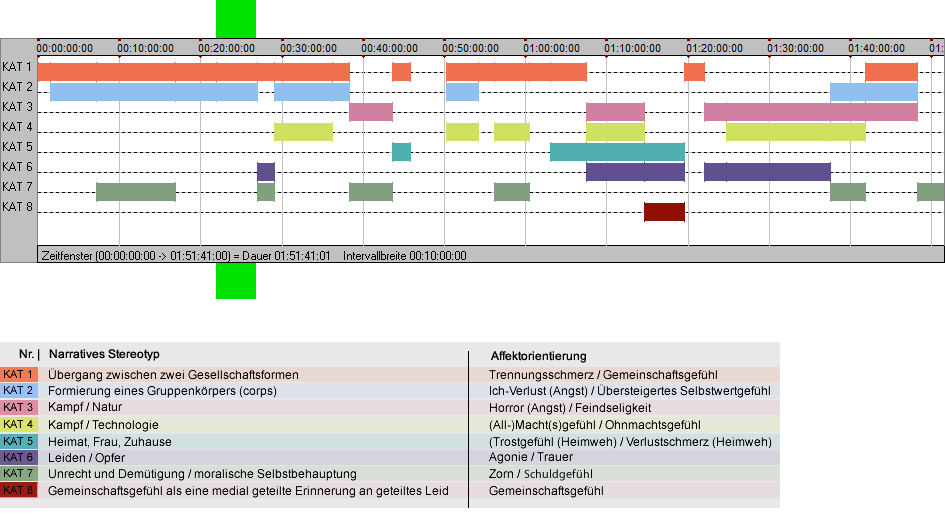945x530 pixels.
Task: Select the KAT 1 segment starting at 00:50:00:00
Action: [x=516, y=72]
